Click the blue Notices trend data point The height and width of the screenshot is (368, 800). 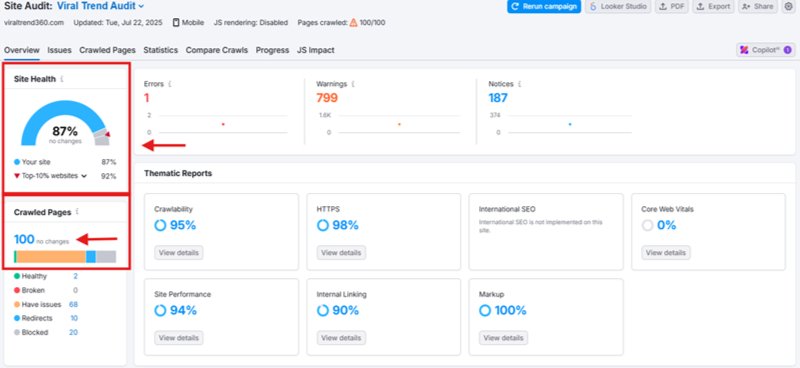570,124
